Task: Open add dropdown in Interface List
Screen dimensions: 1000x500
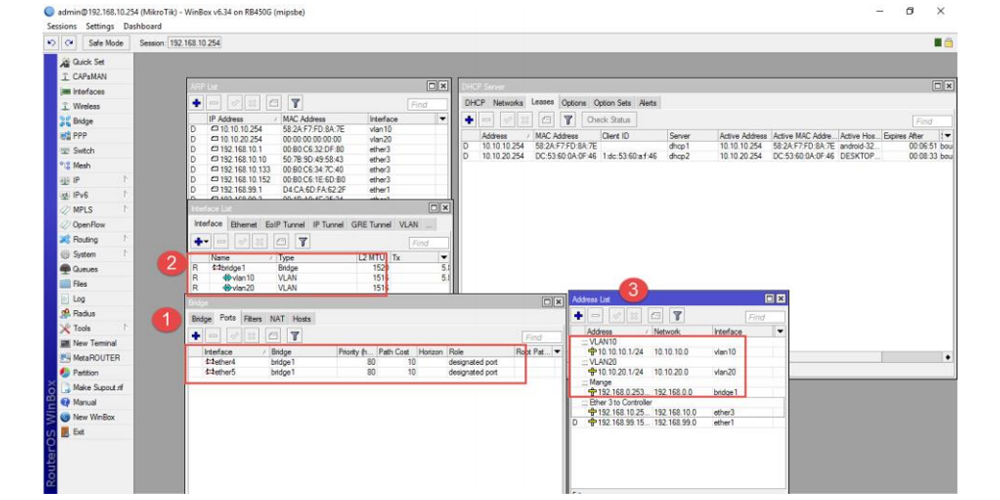Action: click(202, 242)
